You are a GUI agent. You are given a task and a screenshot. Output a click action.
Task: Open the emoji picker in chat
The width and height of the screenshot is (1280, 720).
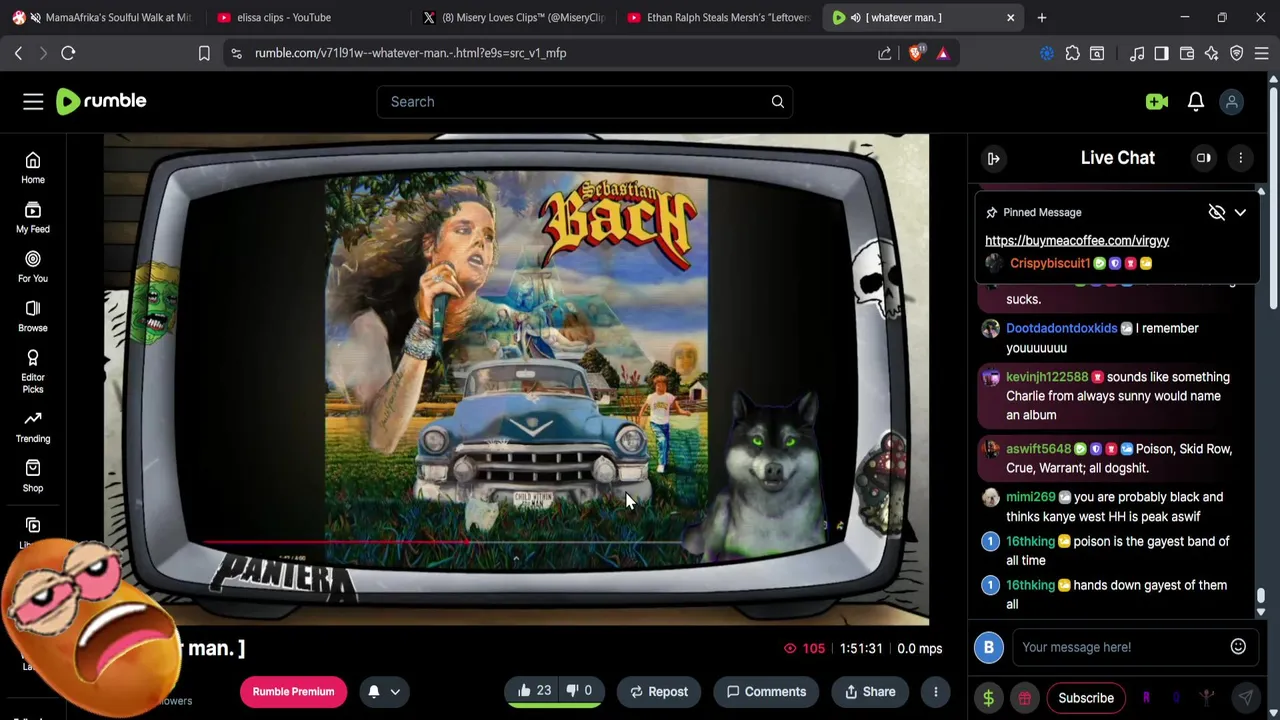pyautogui.click(x=1238, y=647)
